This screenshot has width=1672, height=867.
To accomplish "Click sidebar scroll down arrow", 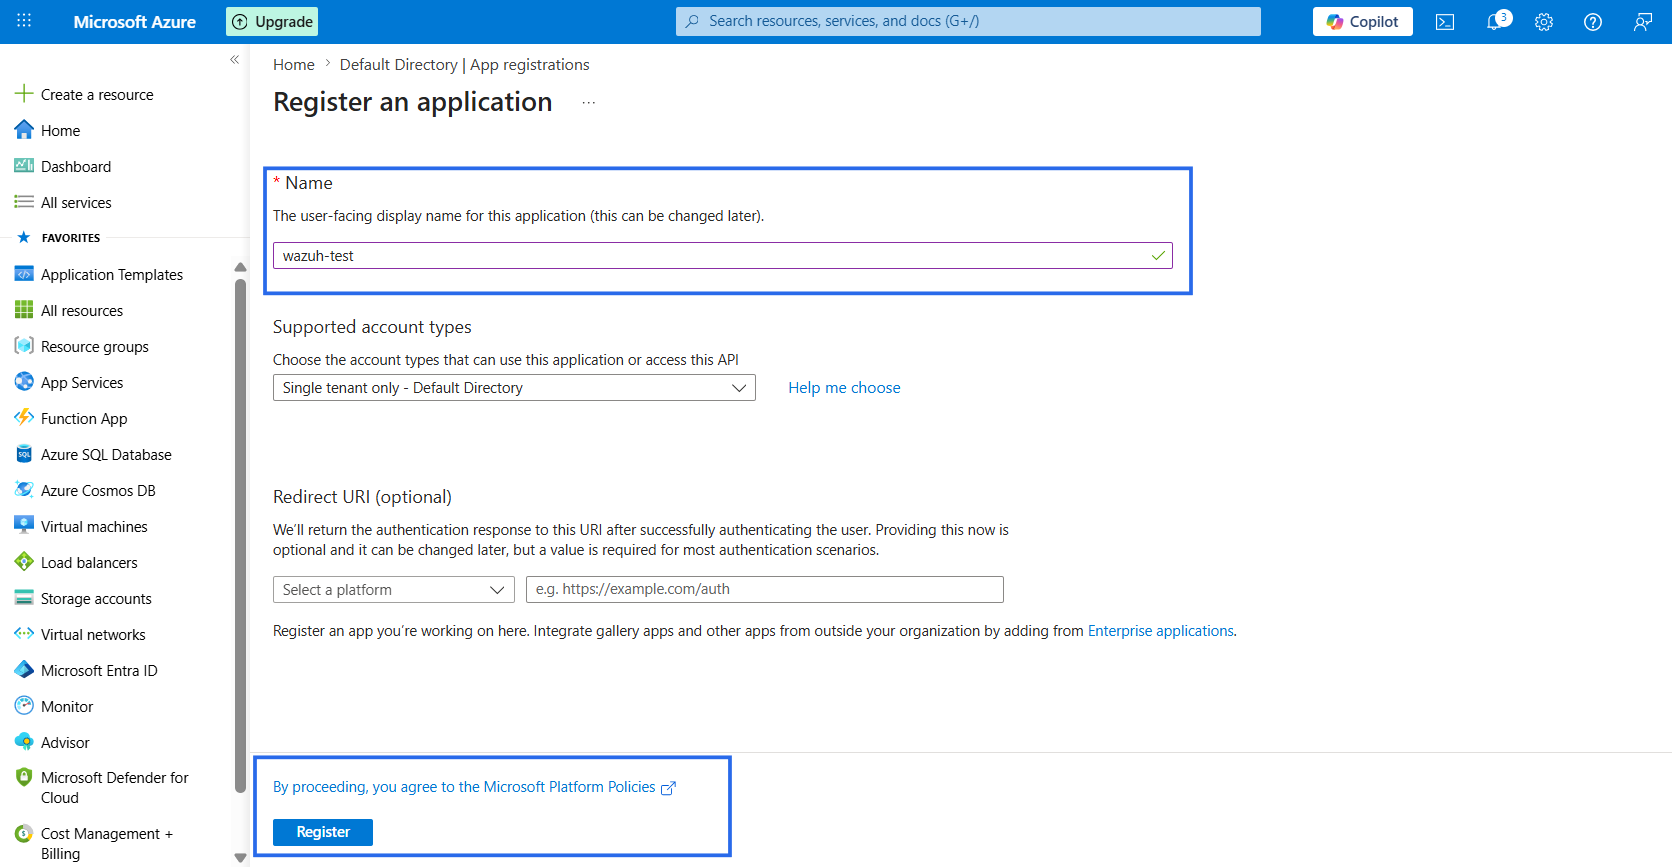I will coord(240,857).
